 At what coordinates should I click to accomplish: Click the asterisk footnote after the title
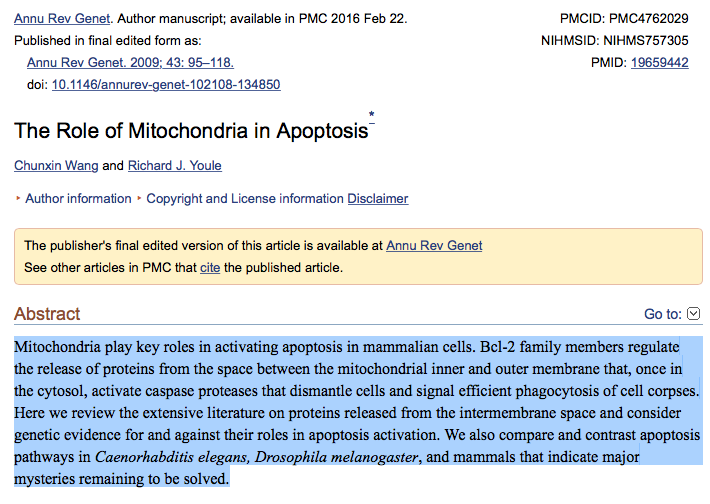373,118
